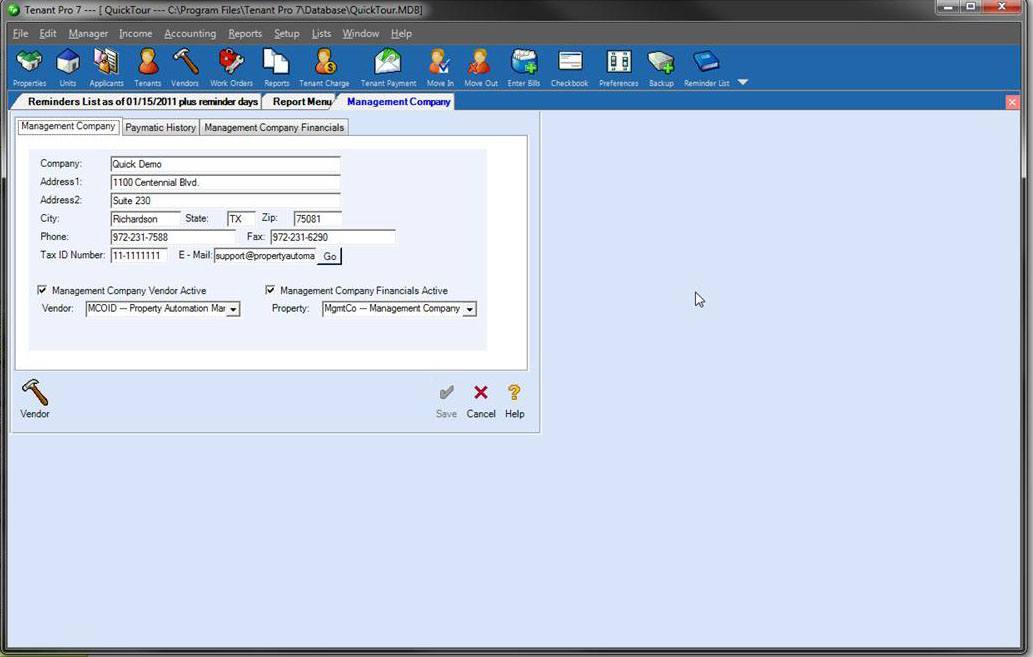The image size is (1033, 657).
Task: Open the Accounting menu
Action: (190, 33)
